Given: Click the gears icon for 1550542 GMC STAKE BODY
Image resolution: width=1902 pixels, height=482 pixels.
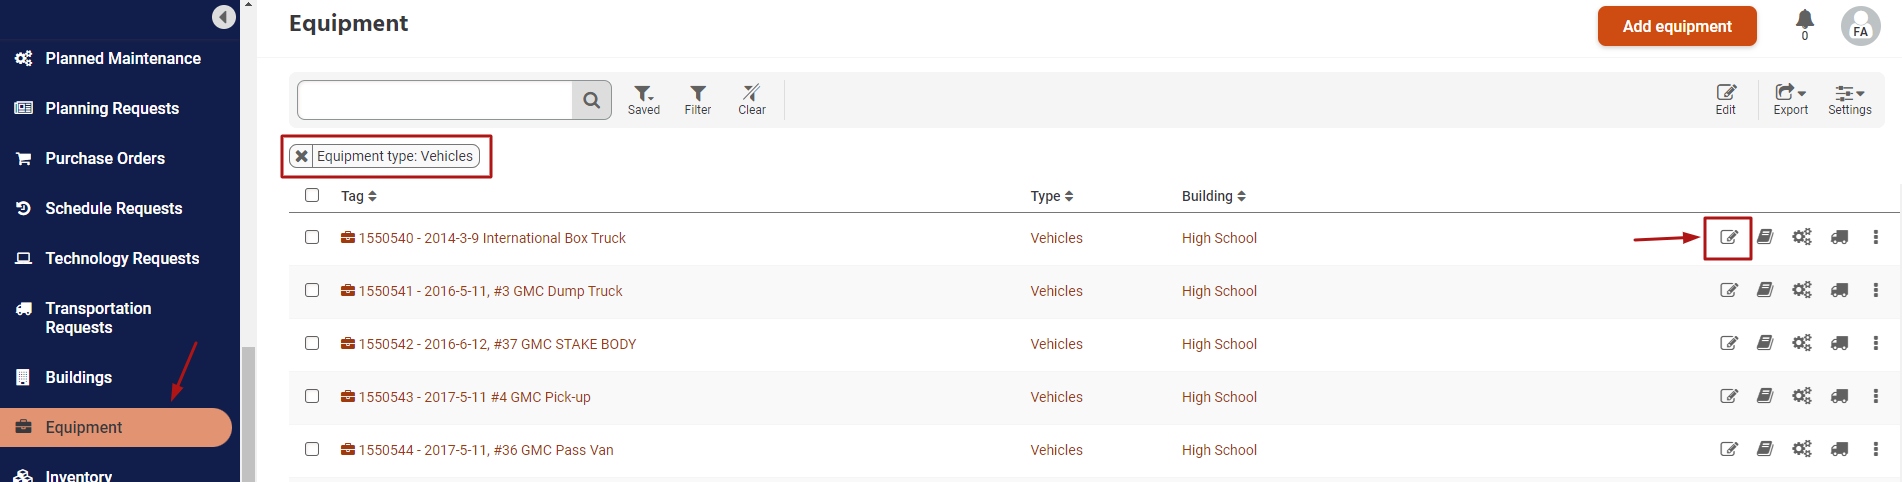Looking at the screenshot, I should tap(1802, 343).
